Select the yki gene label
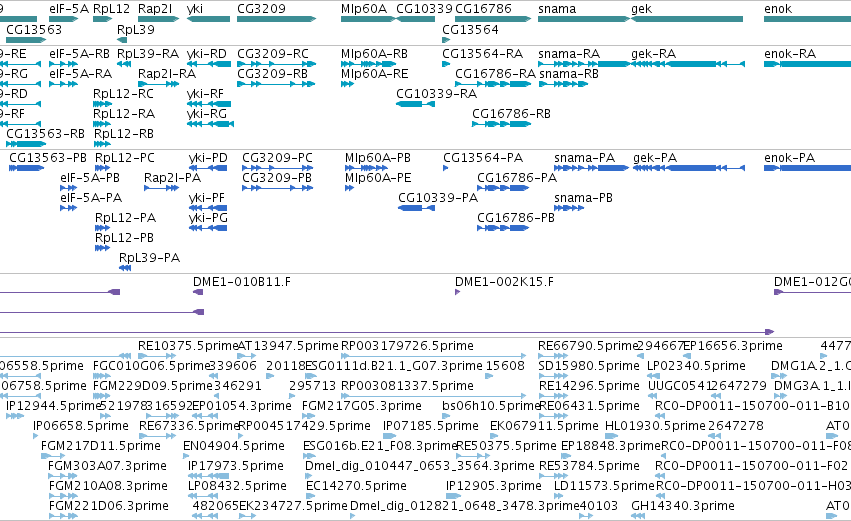Image resolution: width=851 pixels, height=521 pixels. tap(195, 9)
